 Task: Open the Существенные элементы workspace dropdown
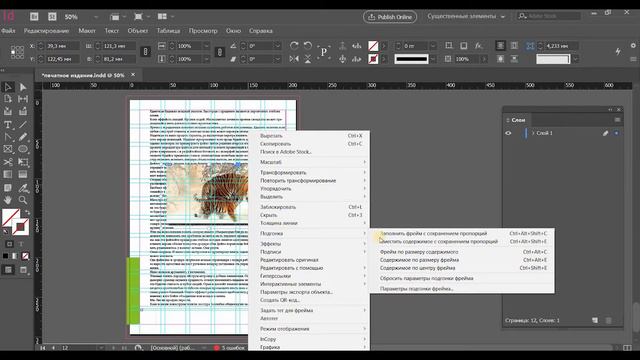(466, 16)
